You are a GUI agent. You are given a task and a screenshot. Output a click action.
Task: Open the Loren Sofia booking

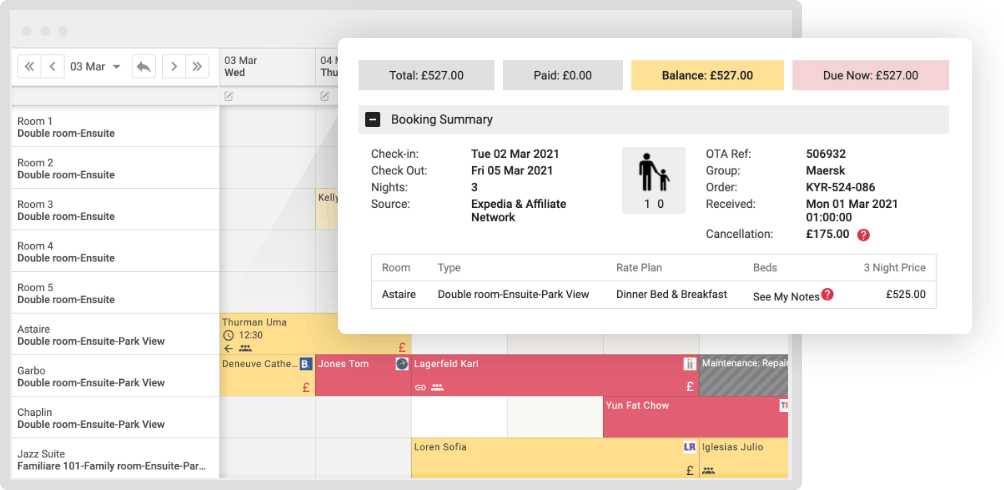555,458
